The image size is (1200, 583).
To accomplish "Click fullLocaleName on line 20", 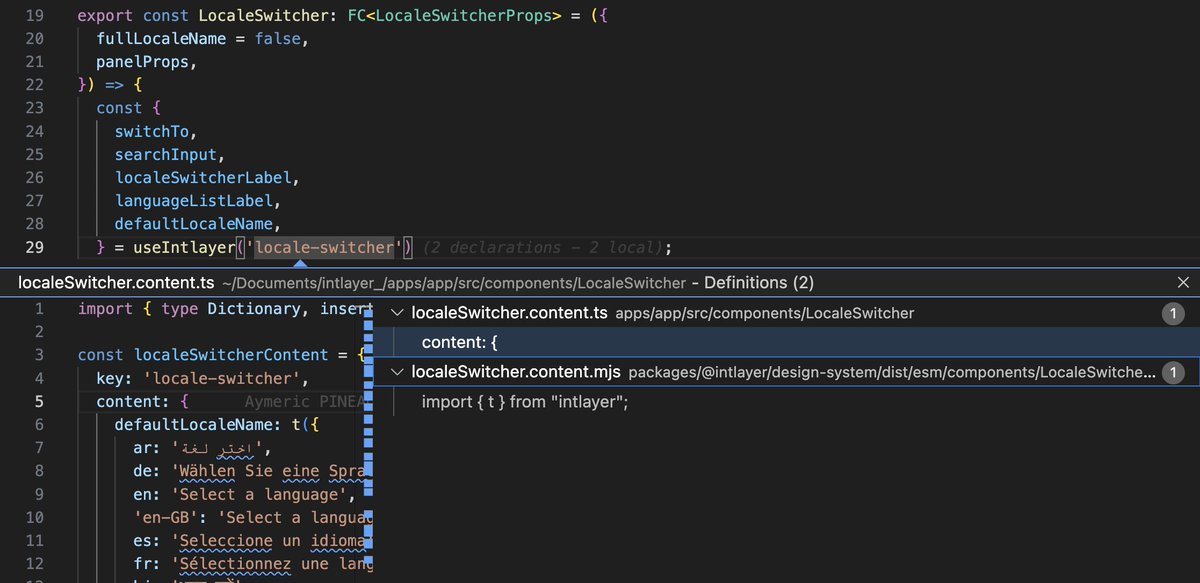I will [161, 40].
